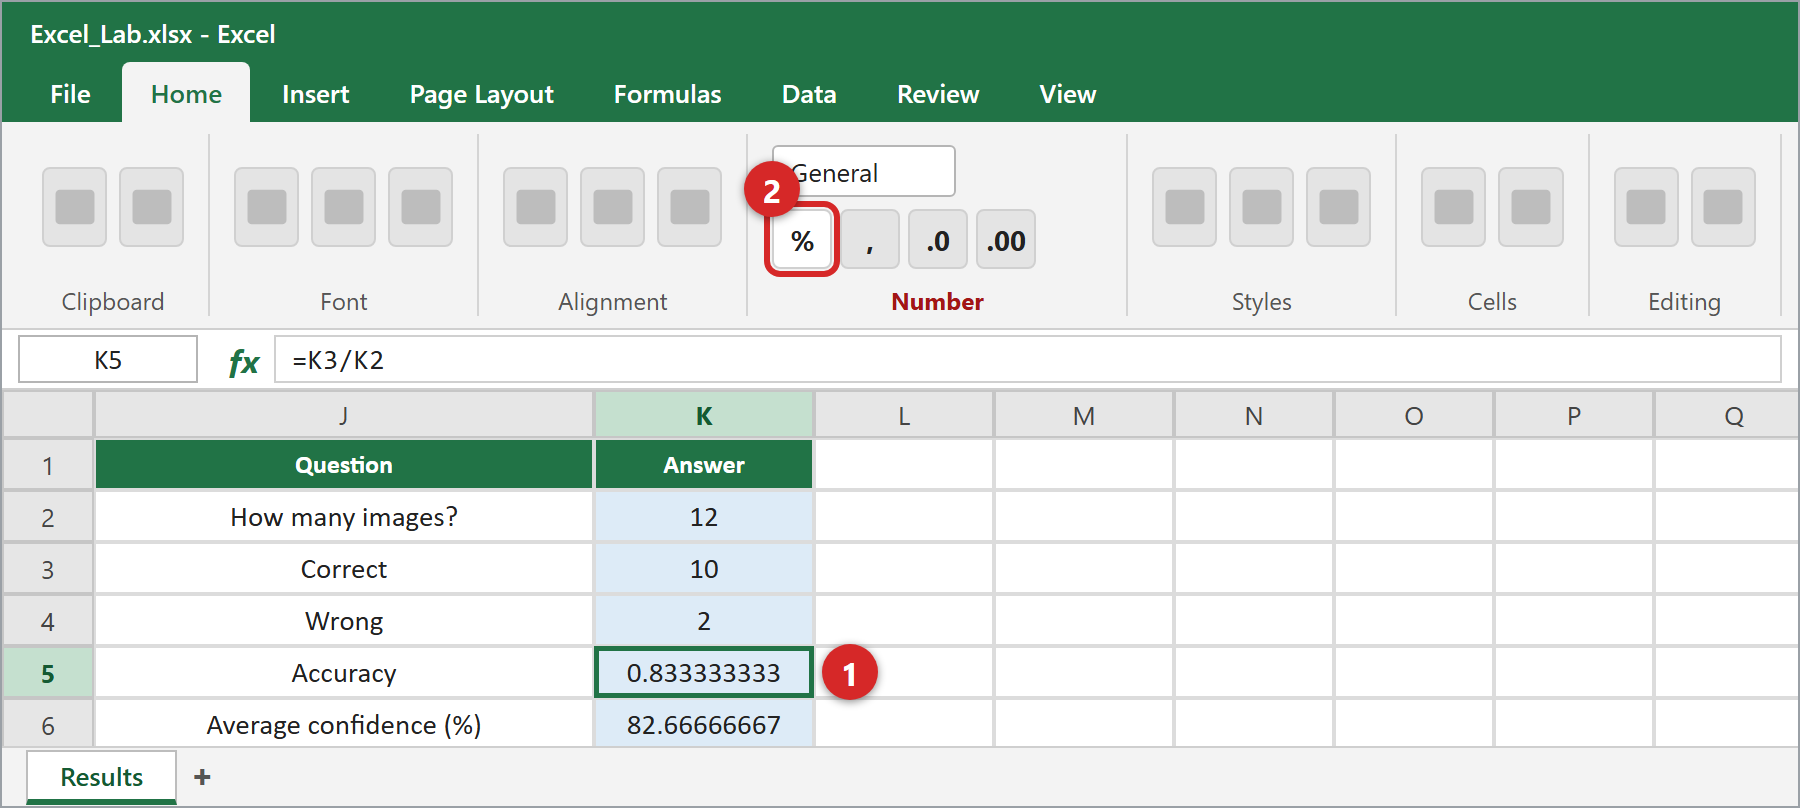The height and width of the screenshot is (808, 1800).
Task: Click the .0 decimal button
Action: click(938, 240)
